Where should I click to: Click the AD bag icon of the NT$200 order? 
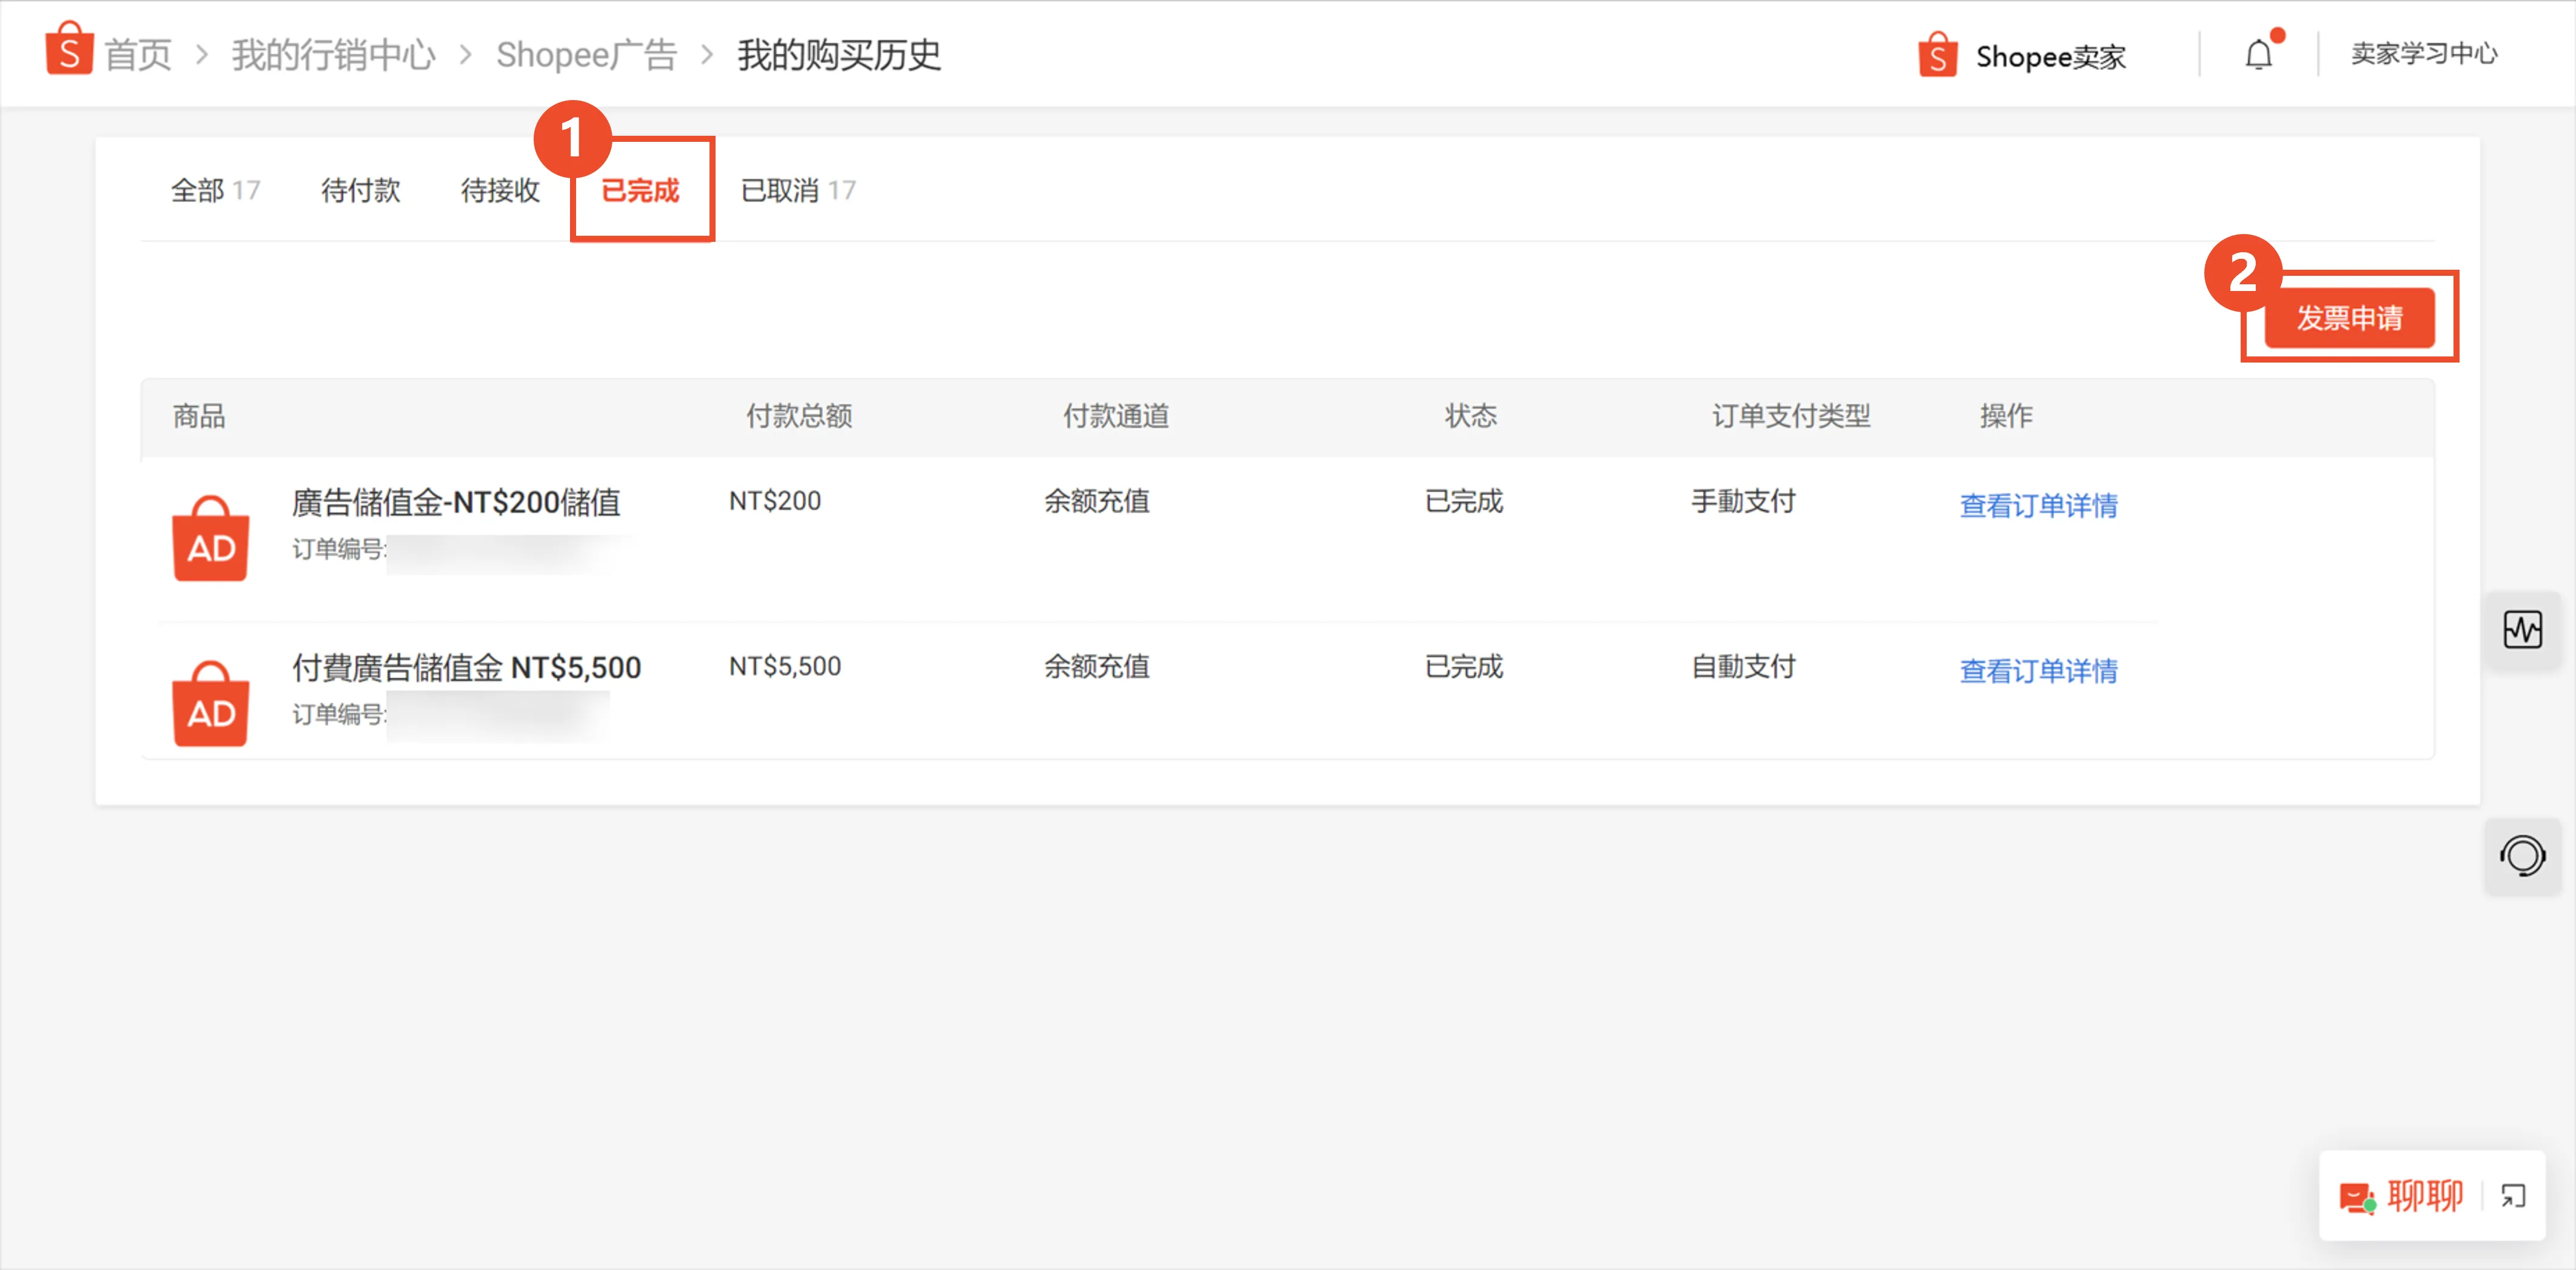210,538
